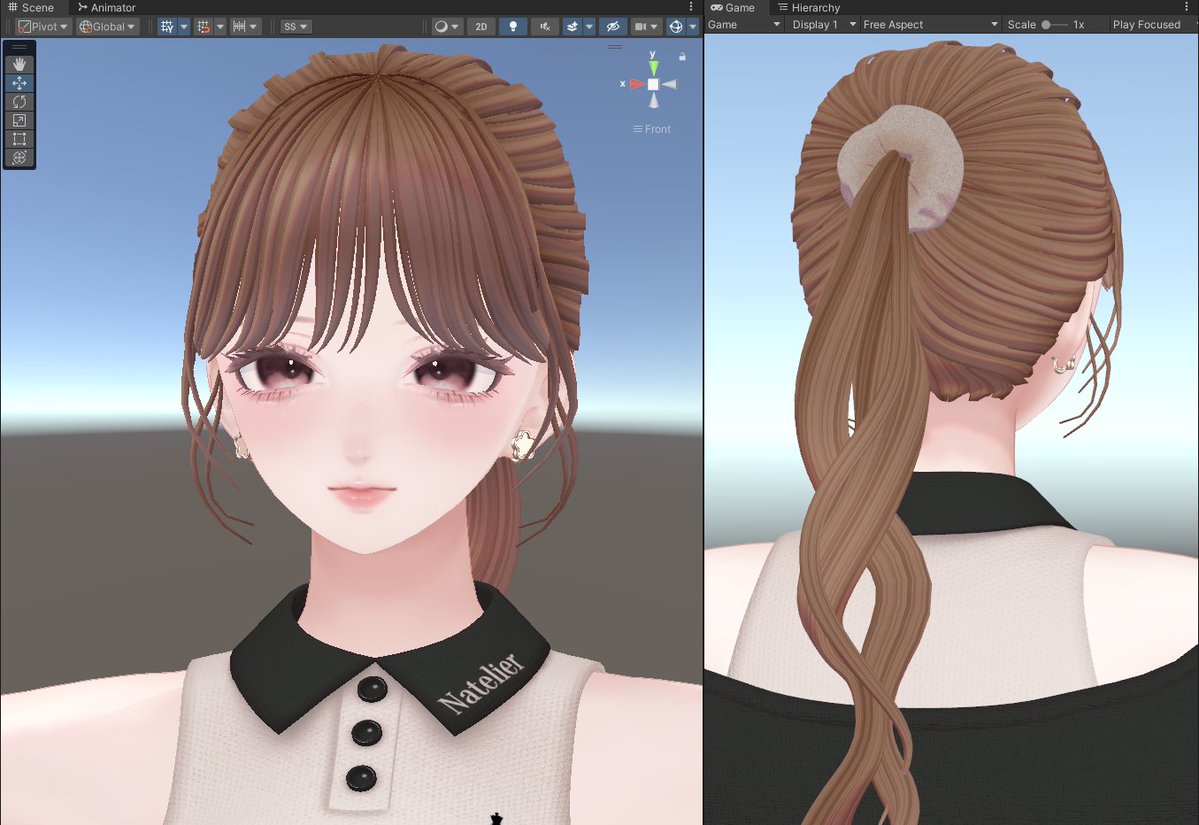Toggle 2D view mode

coord(481,27)
